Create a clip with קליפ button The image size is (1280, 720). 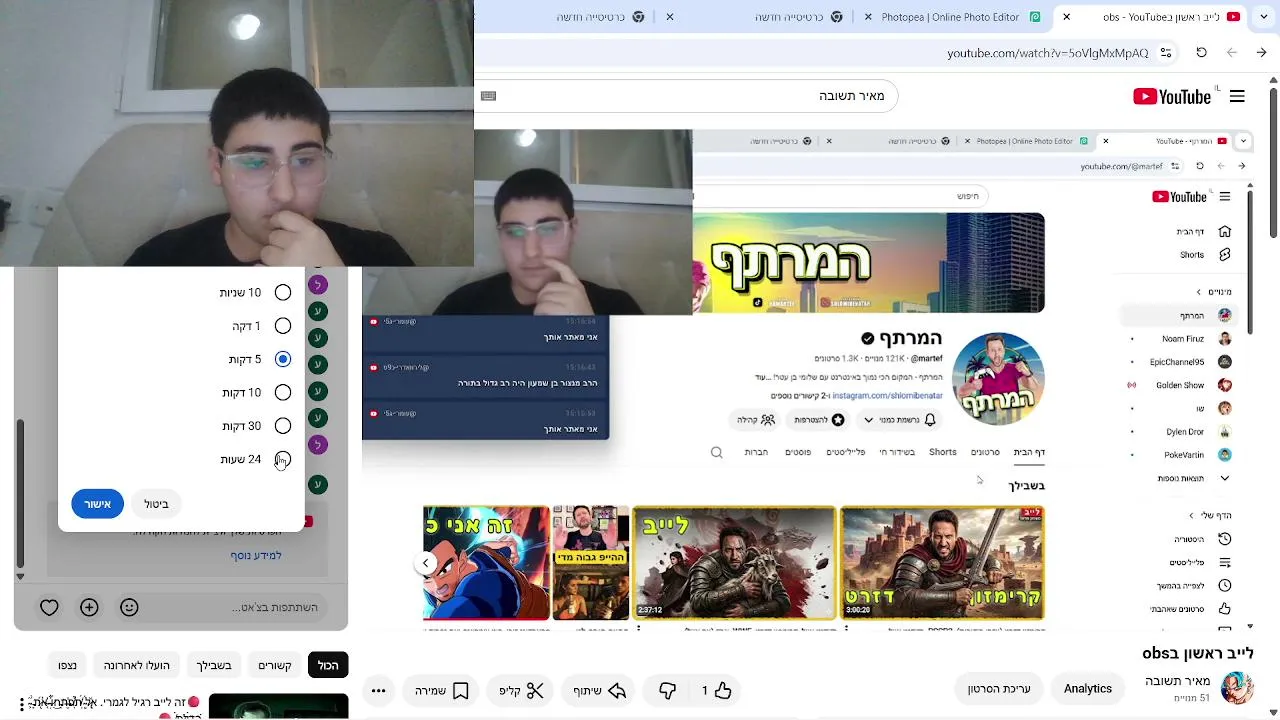[522, 690]
